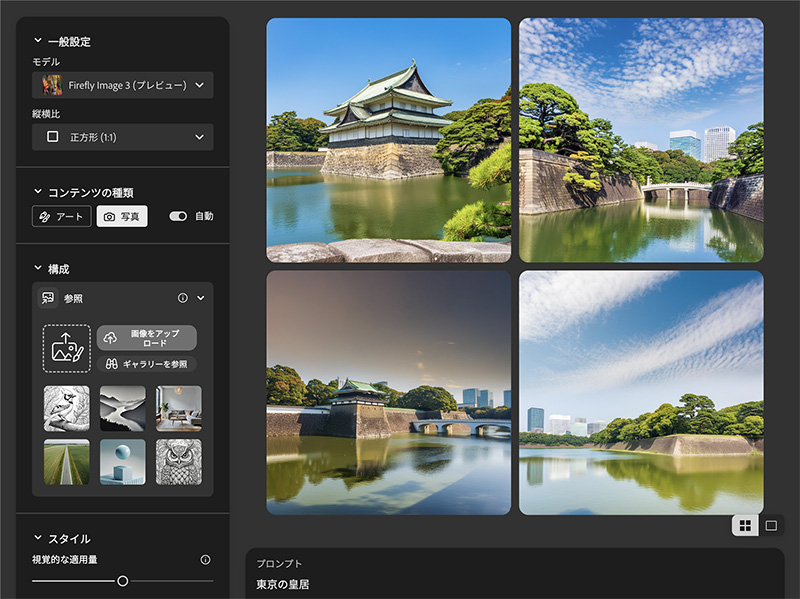Collapse the 一般設定 section
800x599 pixels.
pyautogui.click(x=38, y=41)
